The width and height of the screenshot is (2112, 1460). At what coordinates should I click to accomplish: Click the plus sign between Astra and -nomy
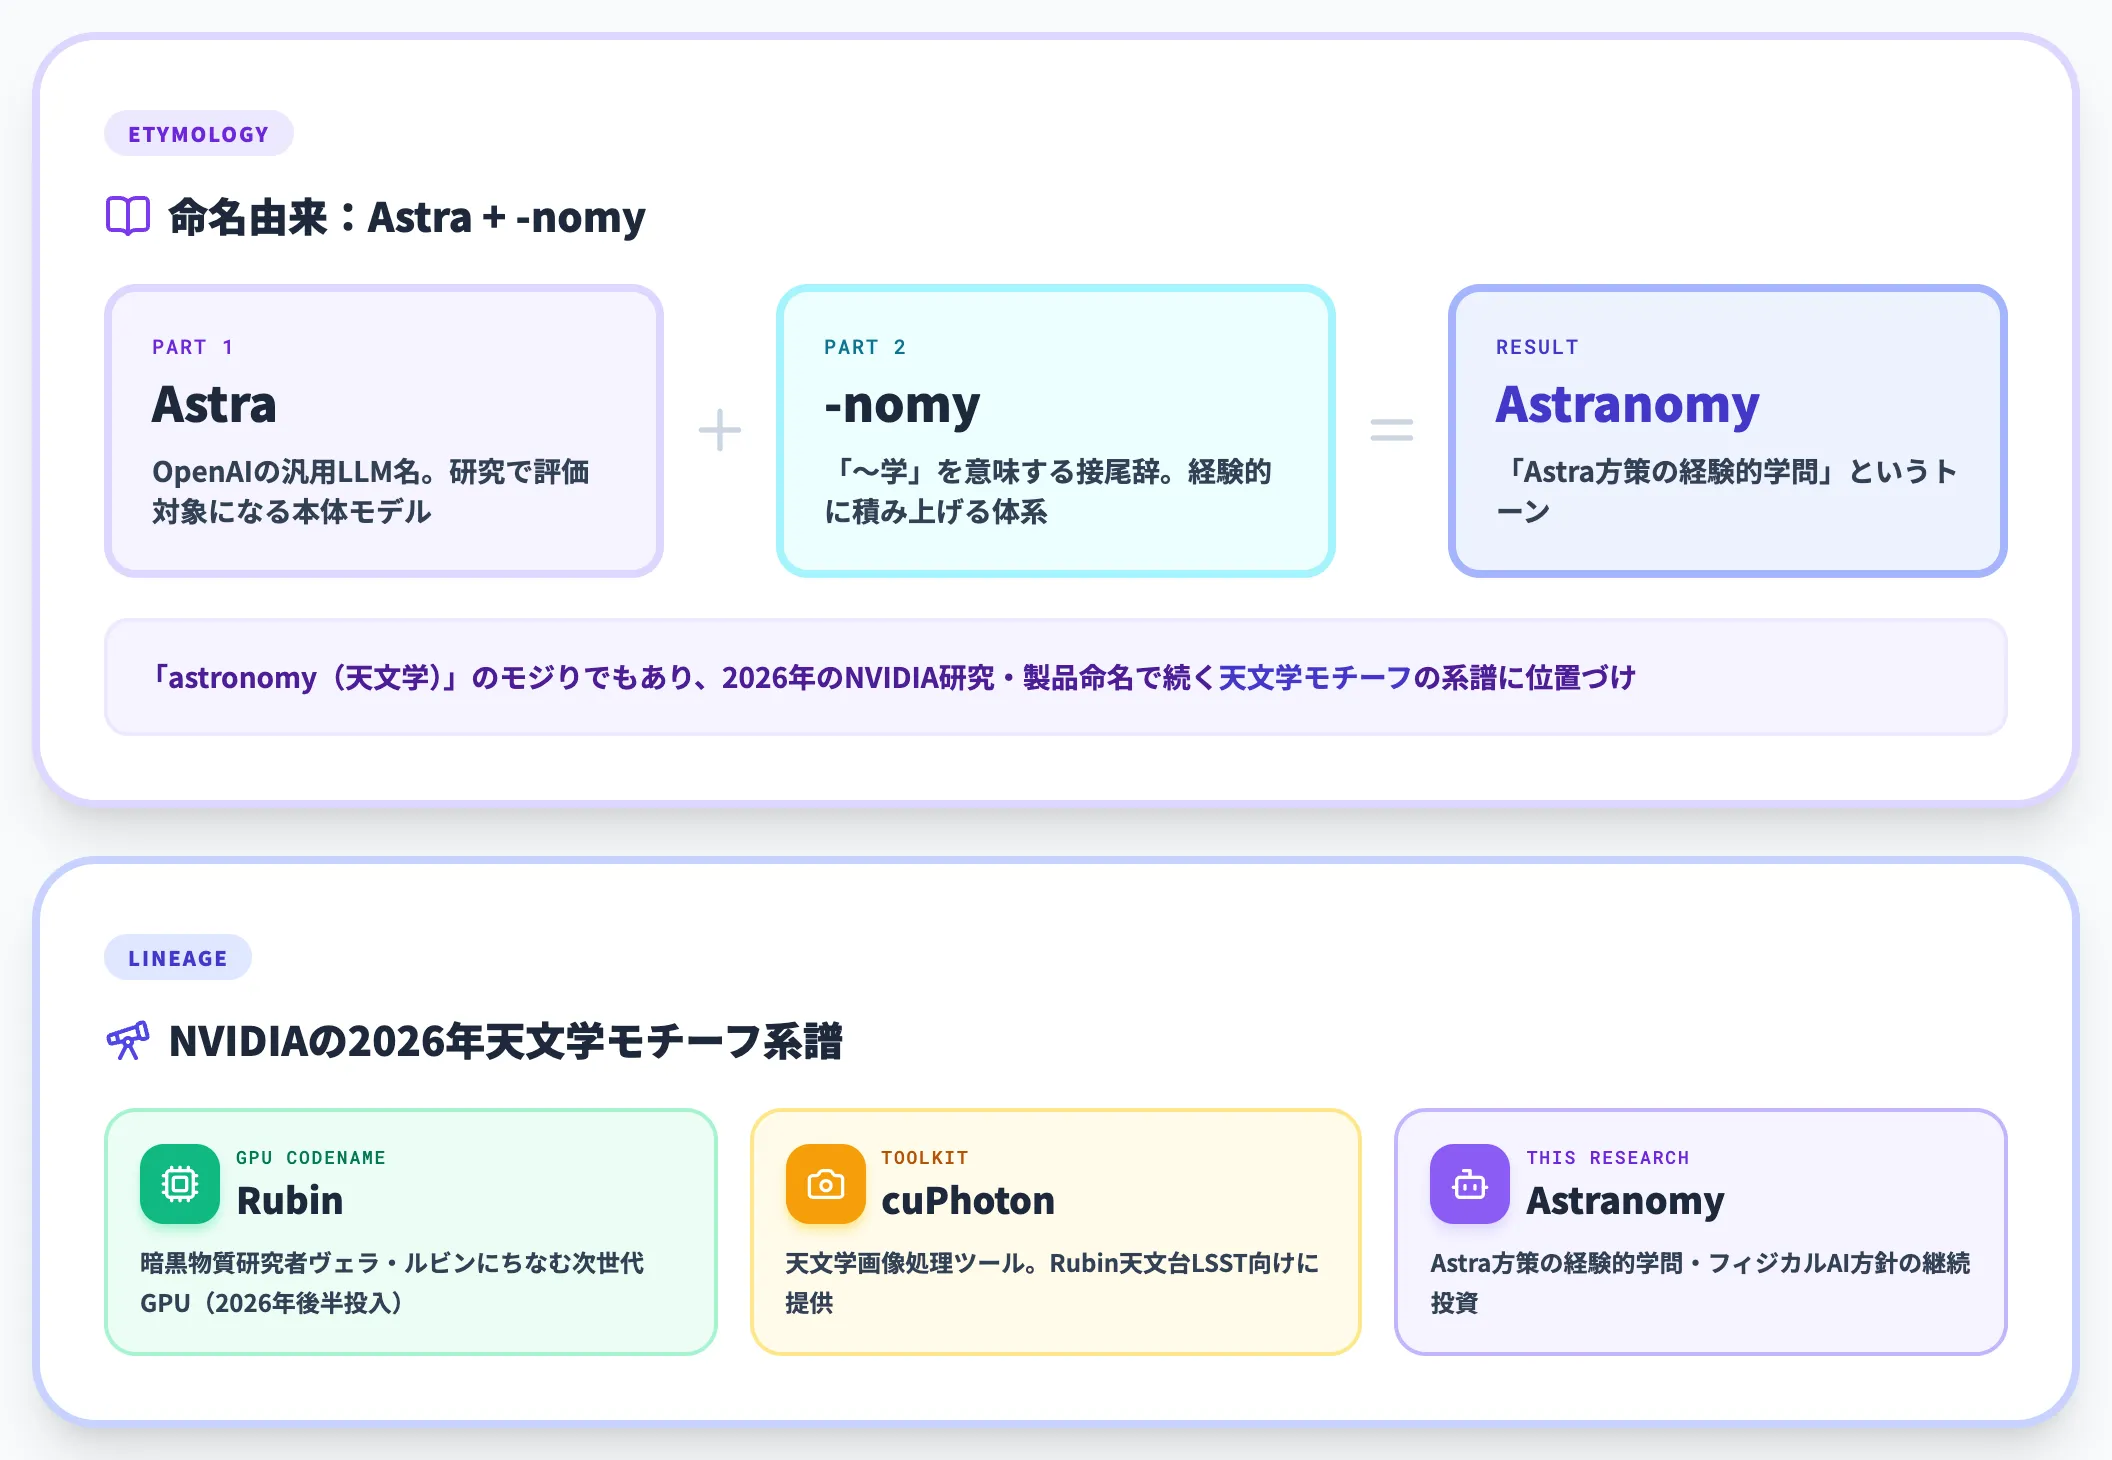(720, 431)
